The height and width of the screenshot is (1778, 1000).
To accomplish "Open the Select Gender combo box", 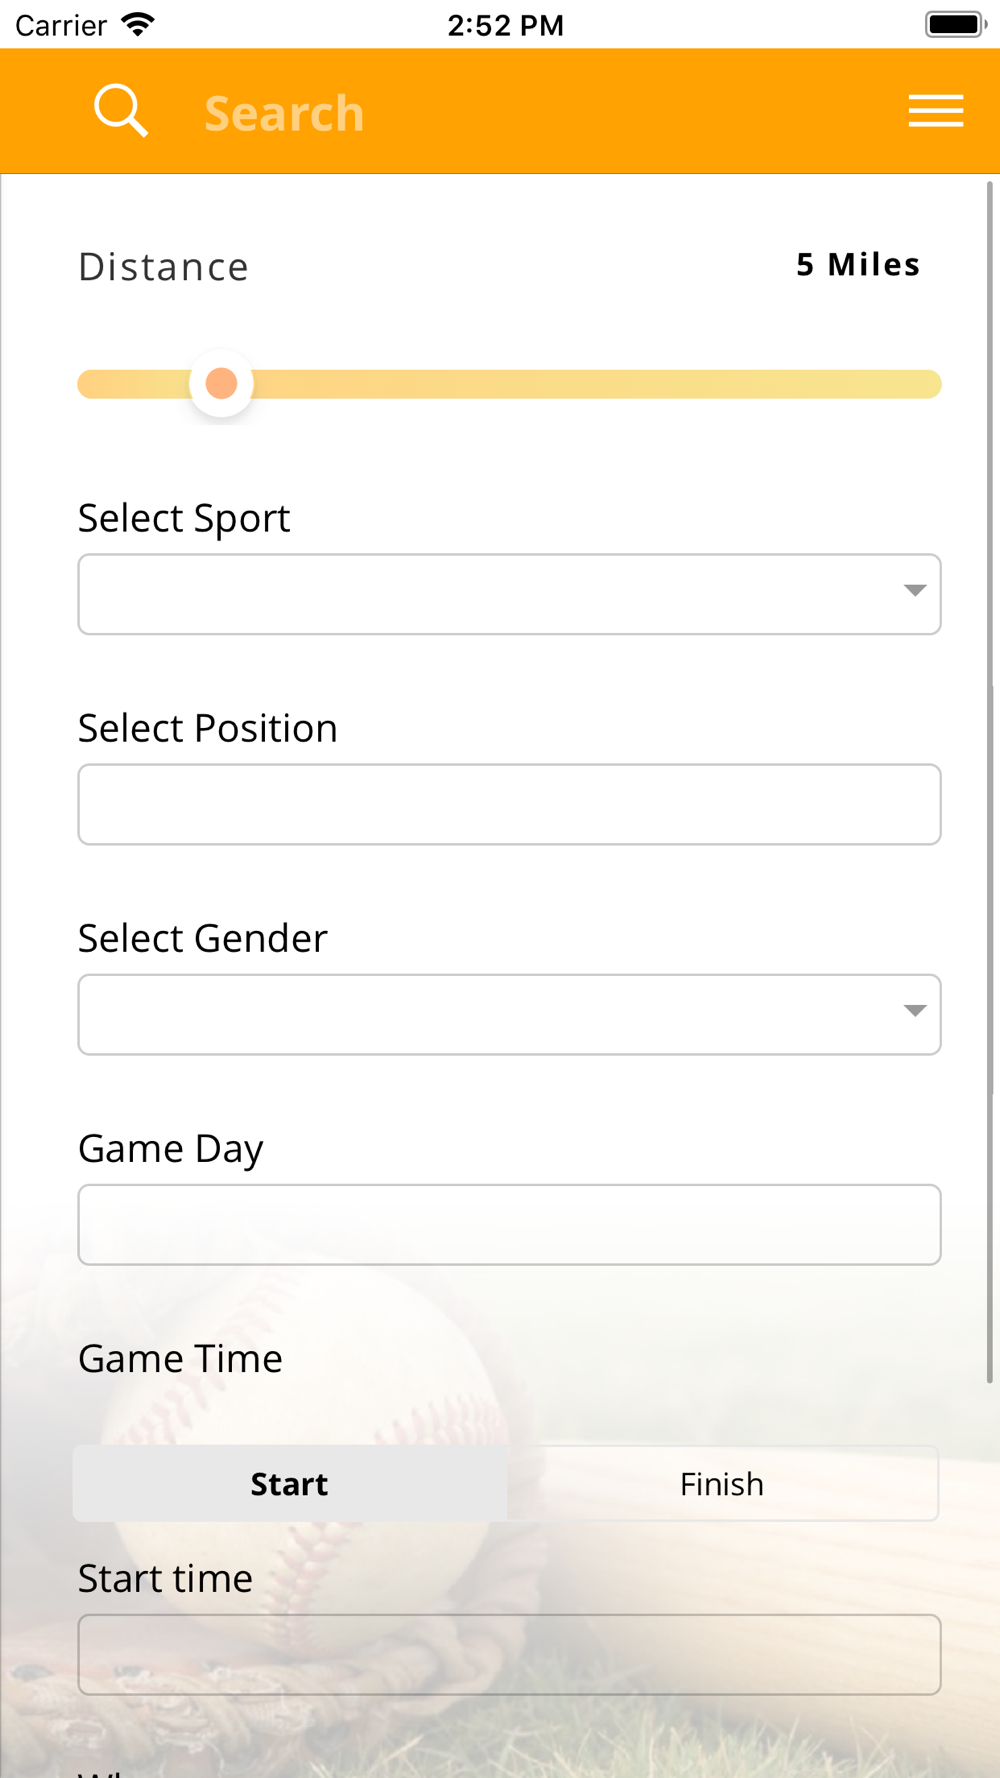I will tap(510, 1014).
